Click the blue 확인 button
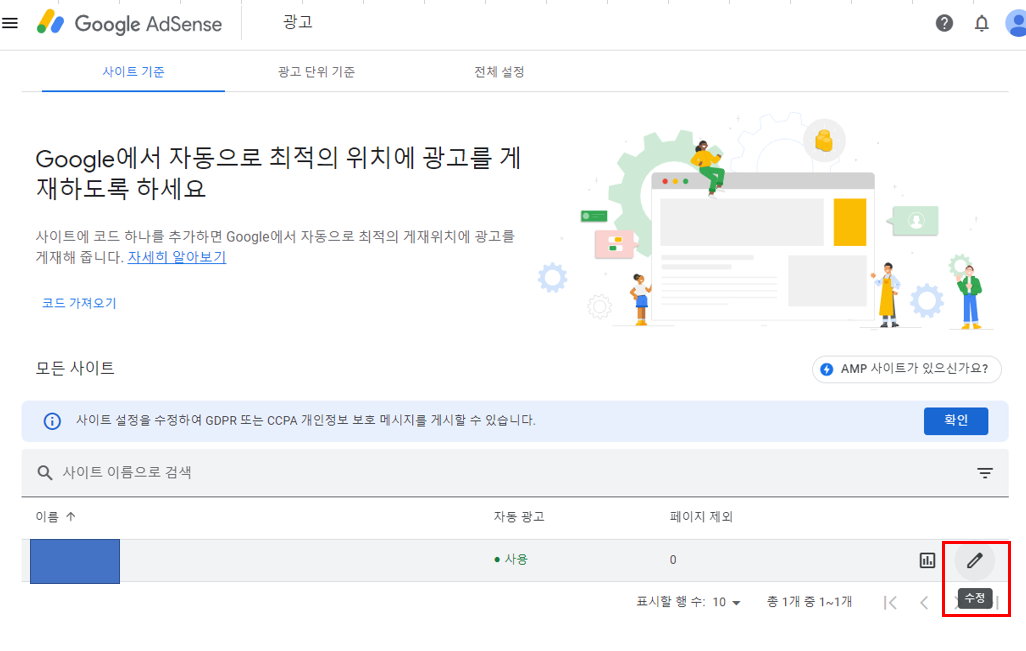The image size is (1026, 651). click(x=955, y=421)
